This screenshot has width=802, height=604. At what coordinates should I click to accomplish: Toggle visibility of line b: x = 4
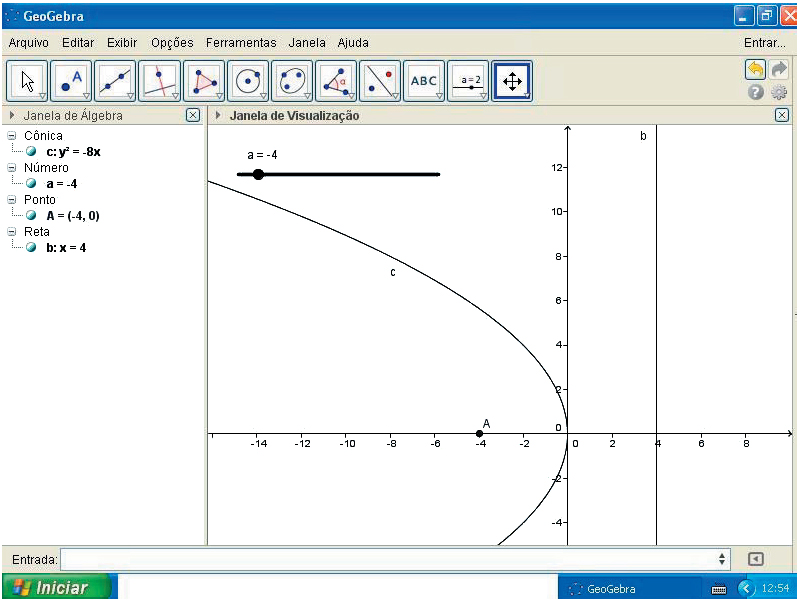click(31, 247)
